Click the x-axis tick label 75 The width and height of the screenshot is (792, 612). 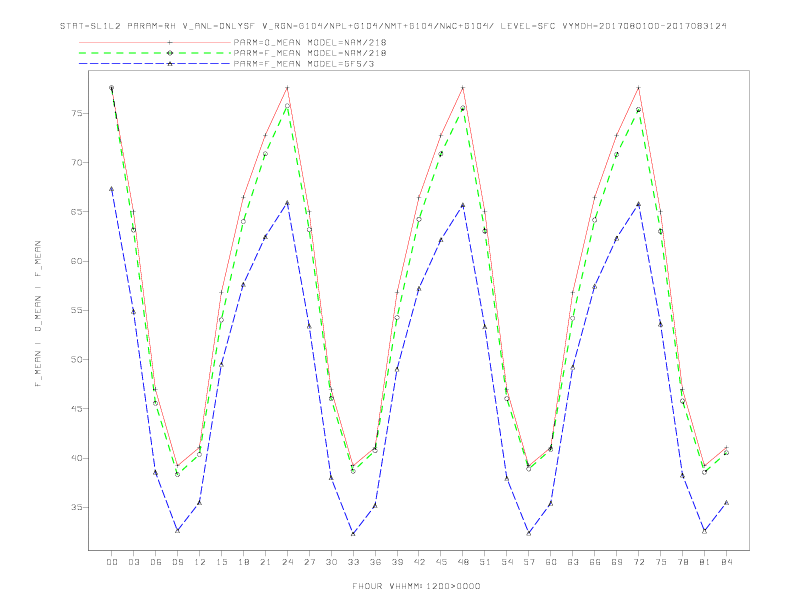(x=661, y=562)
